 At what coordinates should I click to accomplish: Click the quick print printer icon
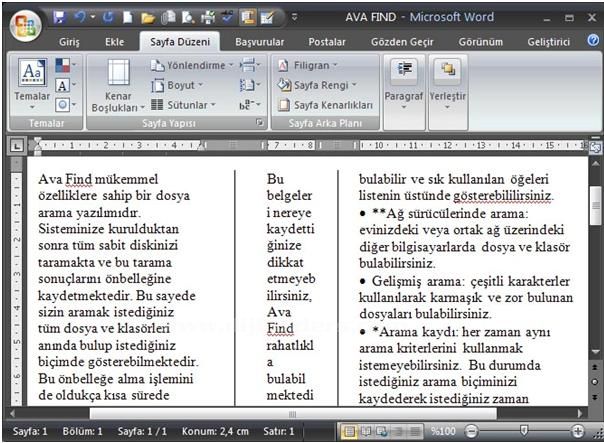(208, 18)
